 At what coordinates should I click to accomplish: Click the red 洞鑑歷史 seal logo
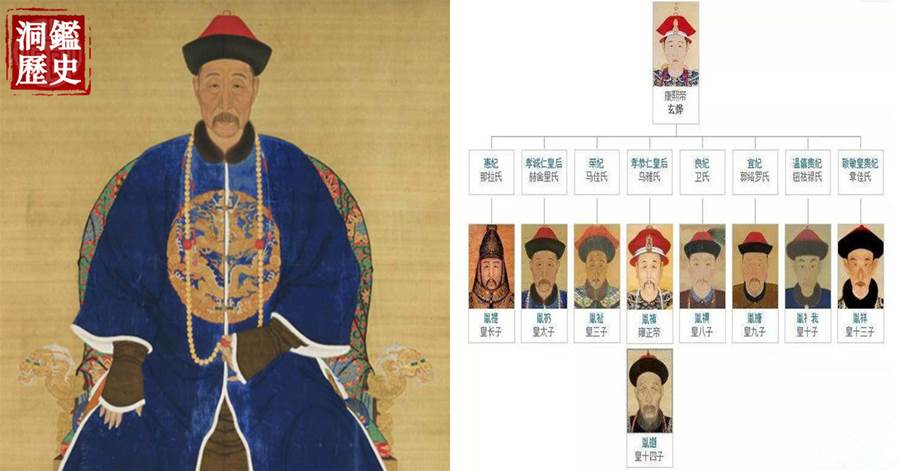48,53
